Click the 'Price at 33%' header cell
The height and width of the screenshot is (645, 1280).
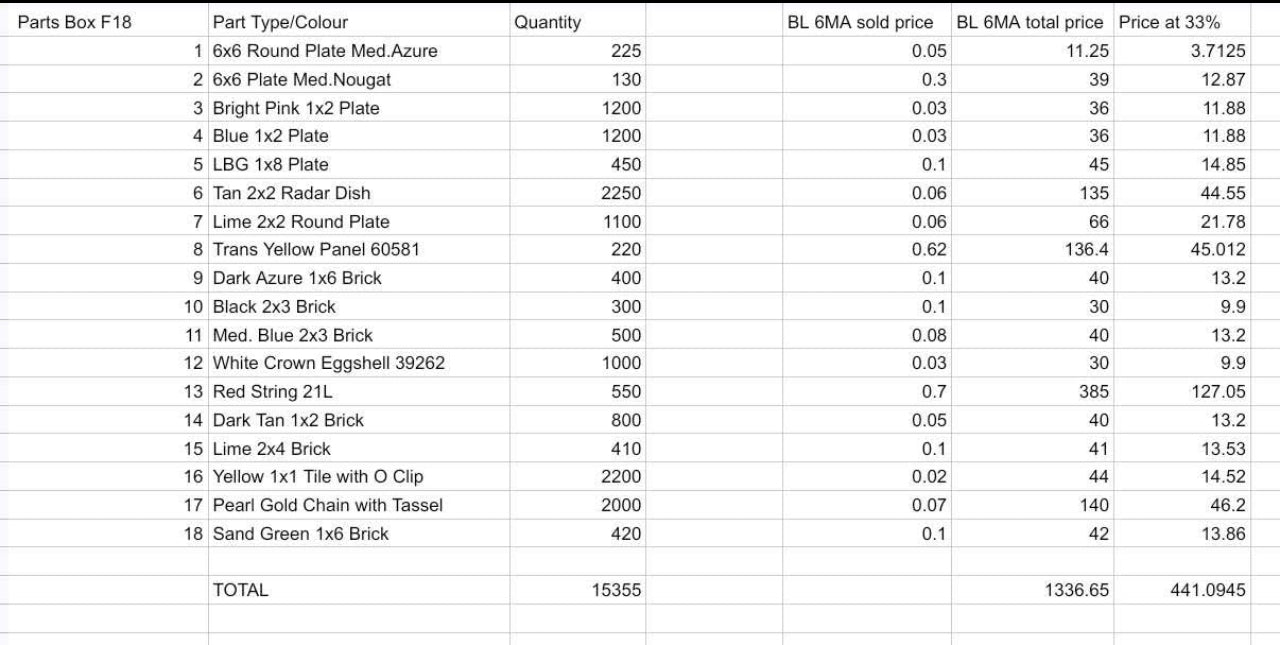(x=1182, y=22)
